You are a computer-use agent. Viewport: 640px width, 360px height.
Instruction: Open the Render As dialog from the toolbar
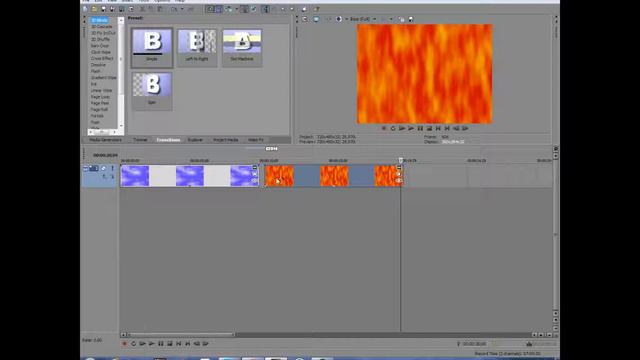click(121, 9)
